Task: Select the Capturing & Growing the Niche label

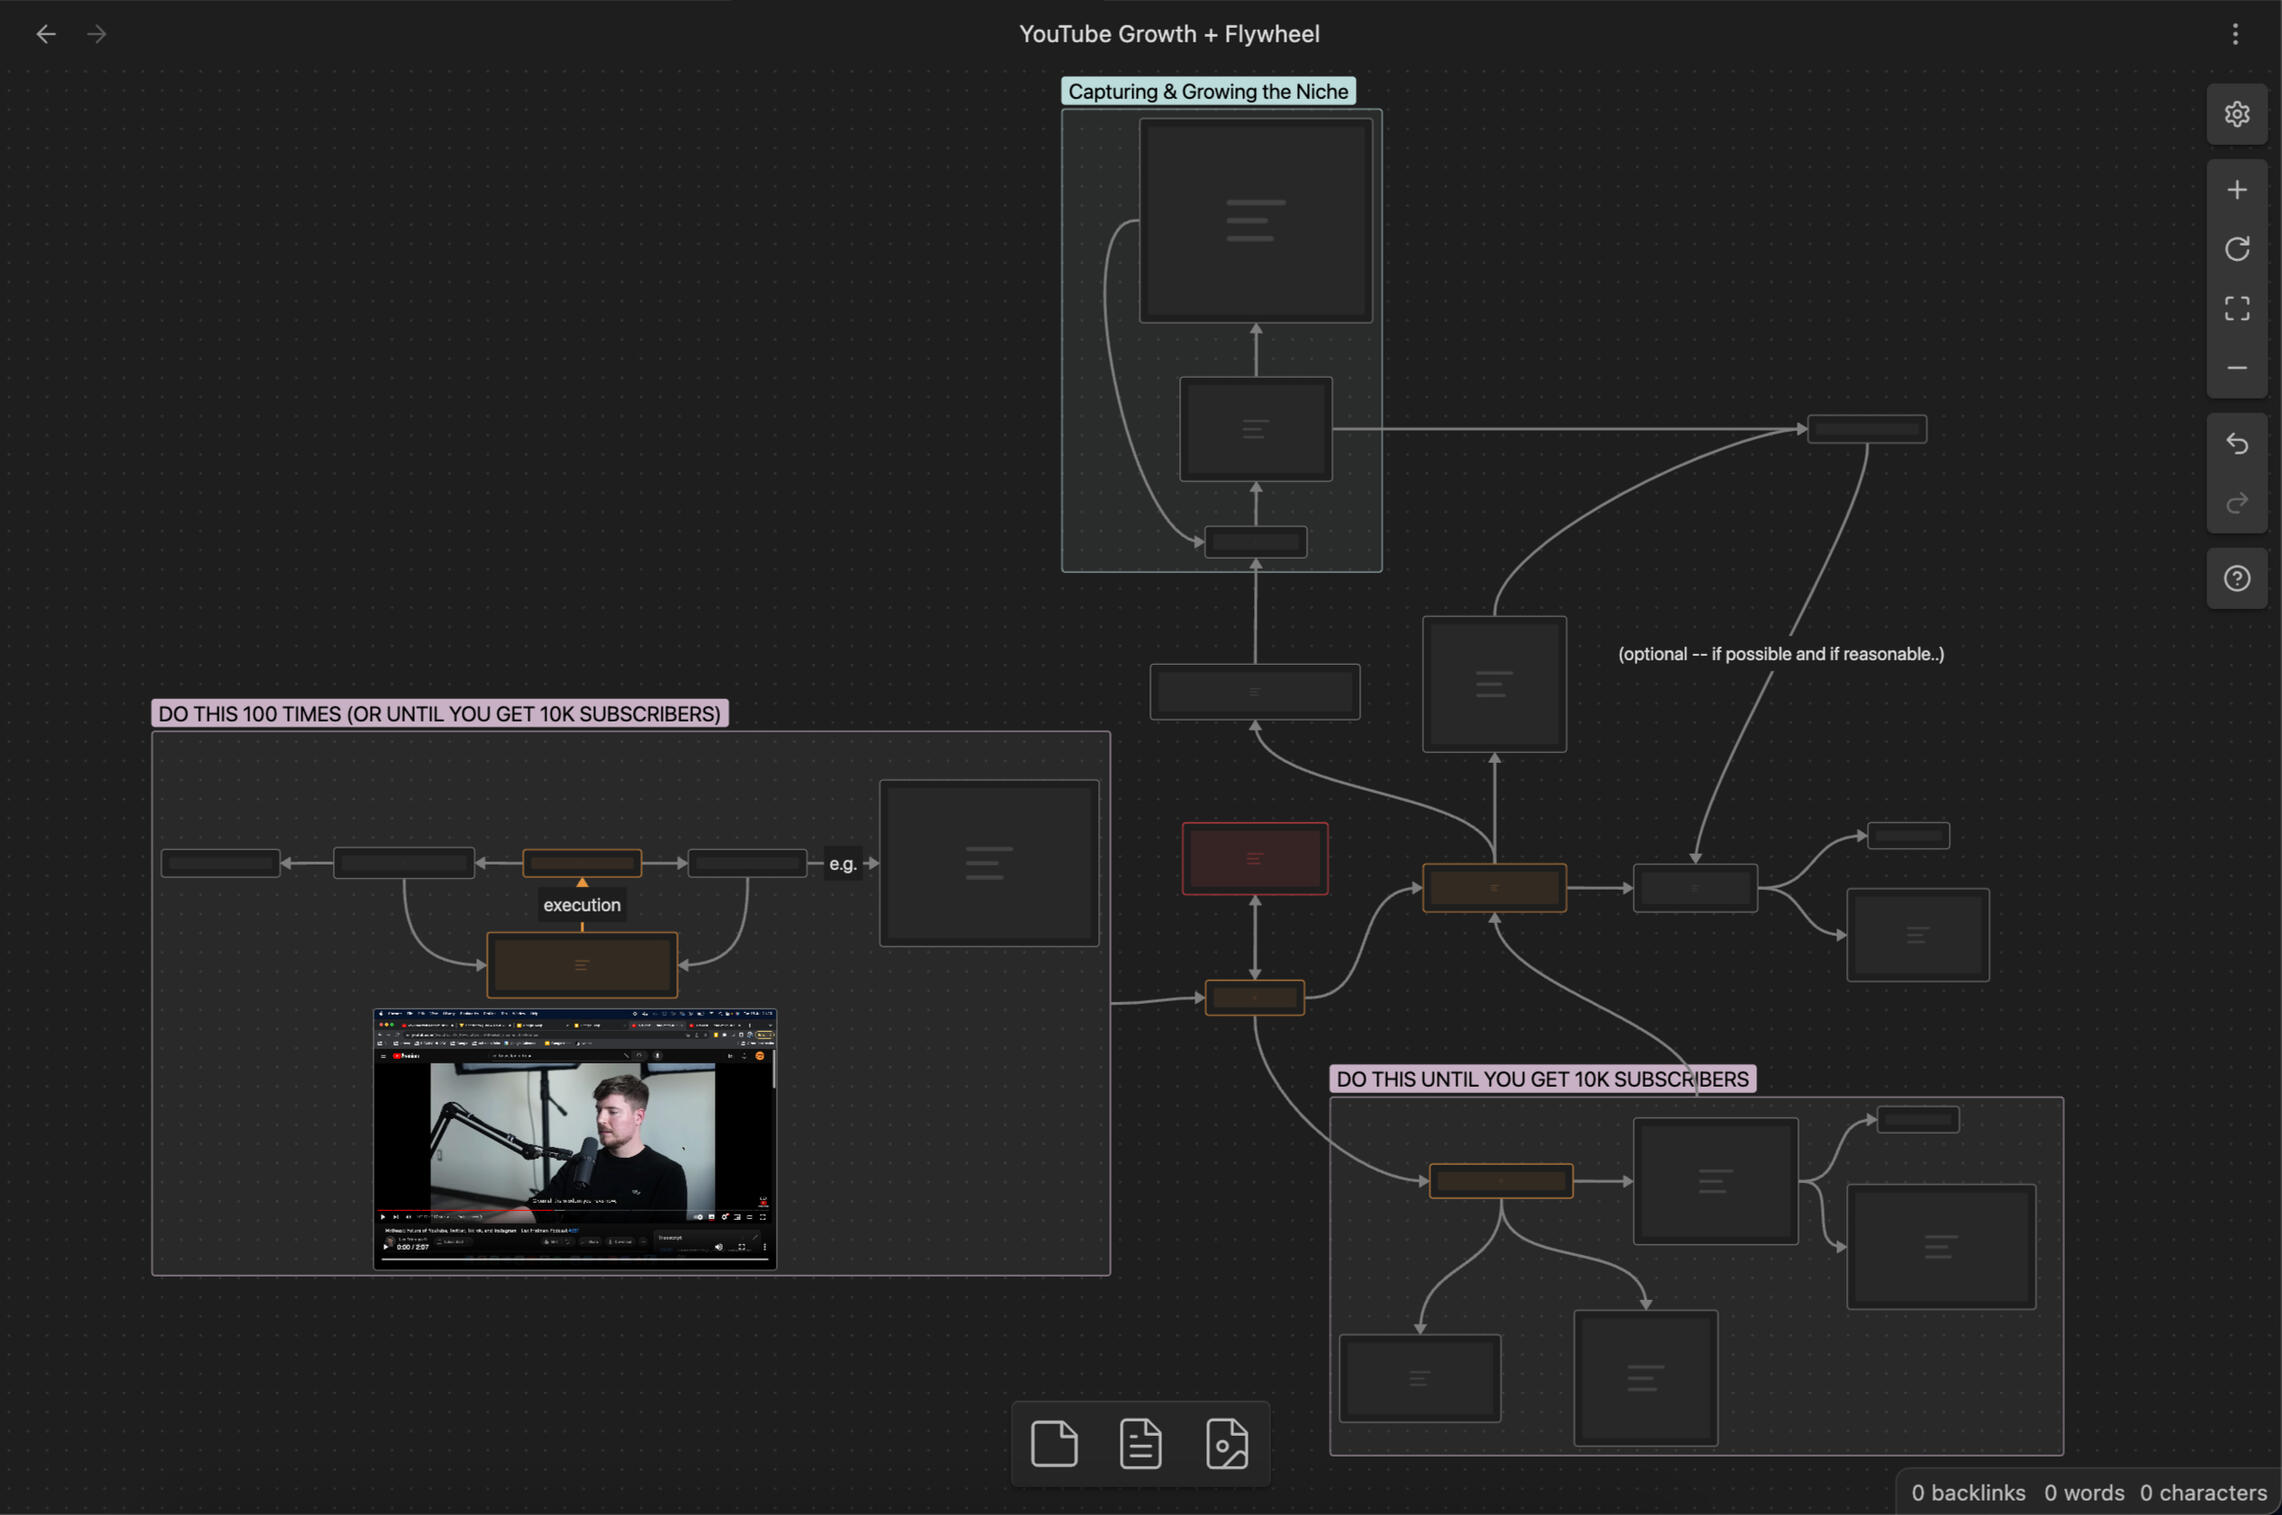Action: (x=1207, y=91)
